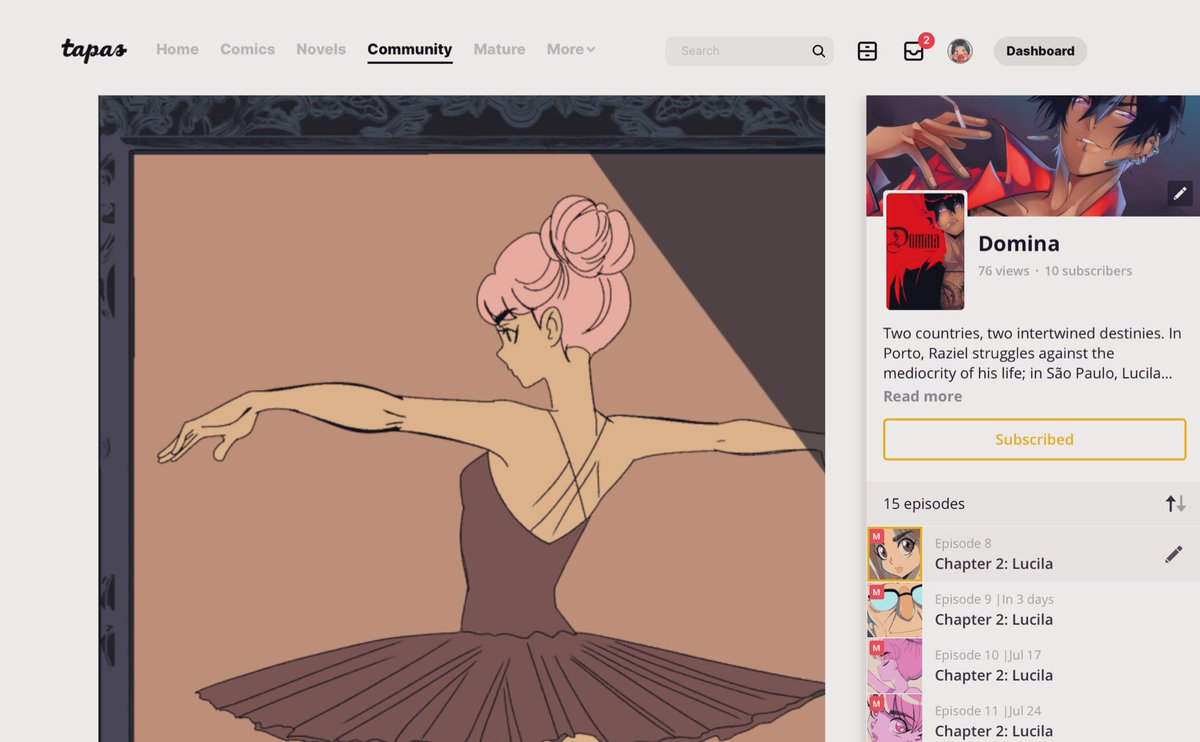
Task: Expand the More navigation dropdown
Action: pos(570,49)
